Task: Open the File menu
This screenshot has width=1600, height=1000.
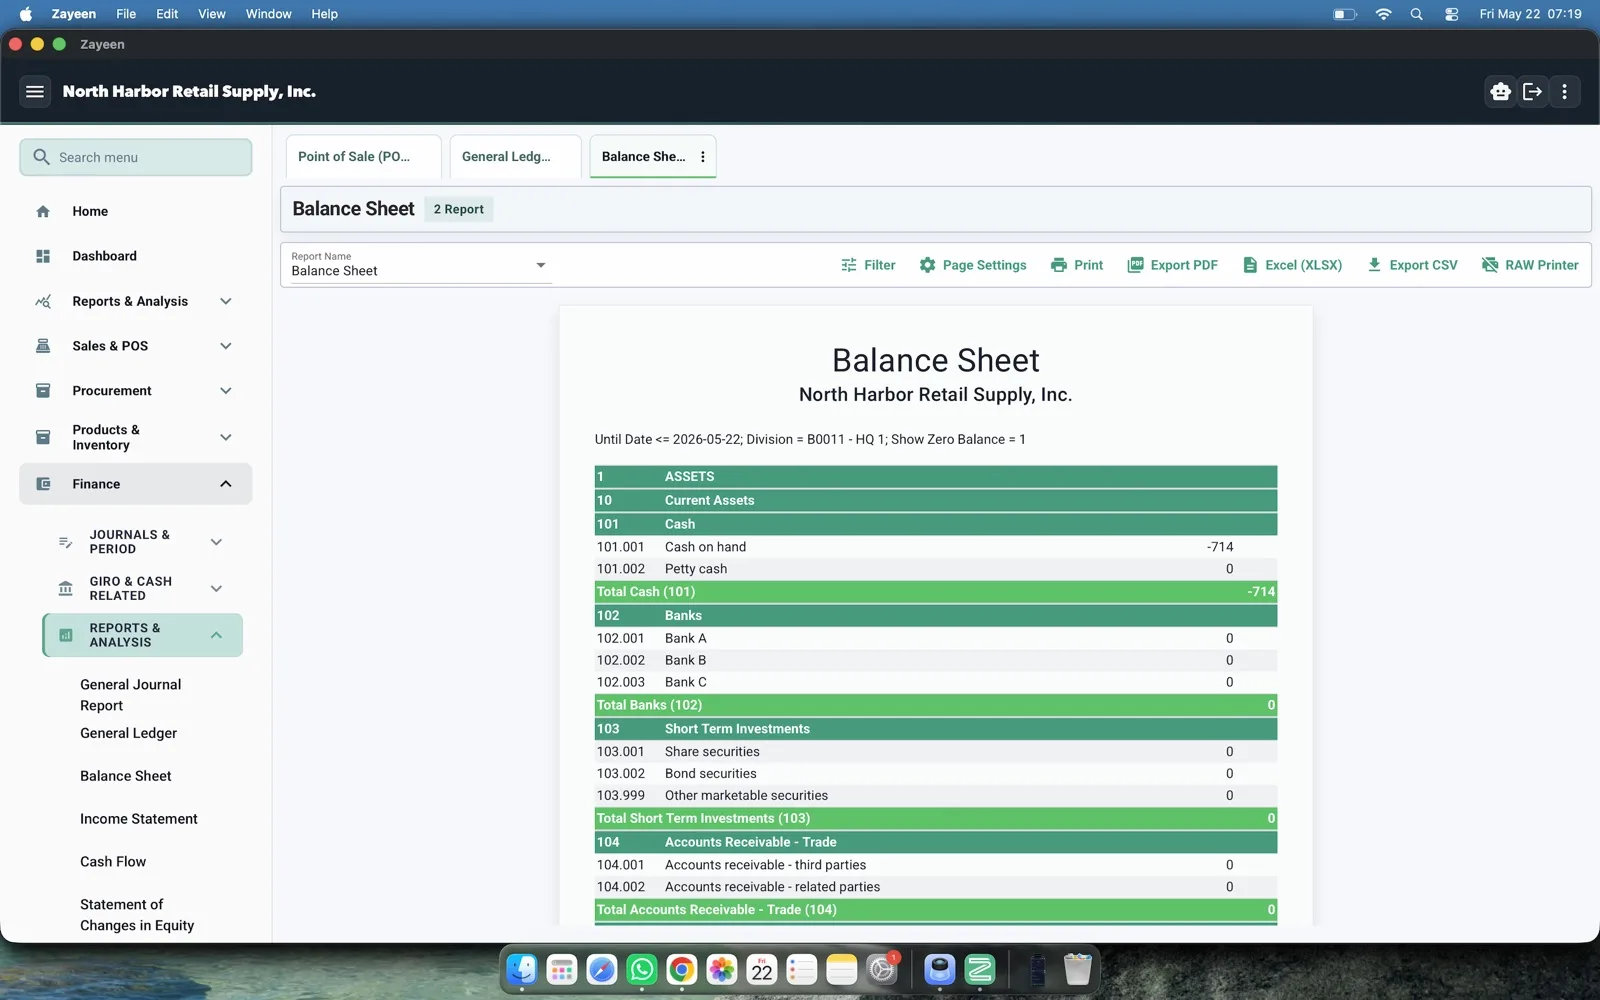Action: [x=126, y=14]
